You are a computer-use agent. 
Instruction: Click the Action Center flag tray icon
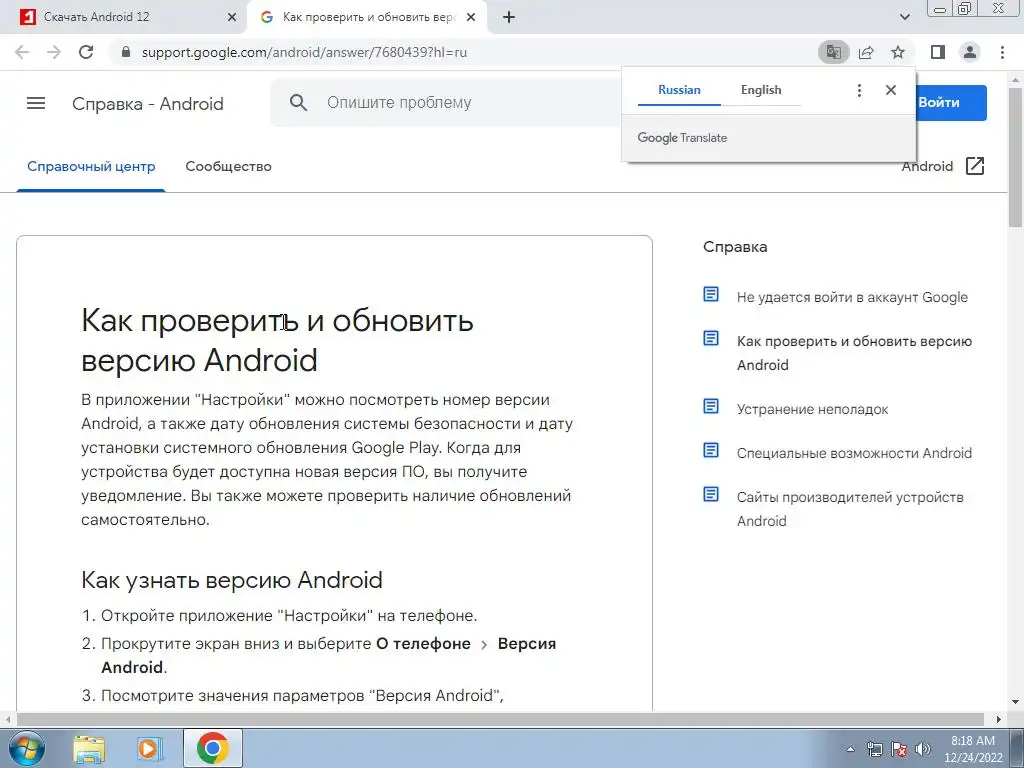899,749
